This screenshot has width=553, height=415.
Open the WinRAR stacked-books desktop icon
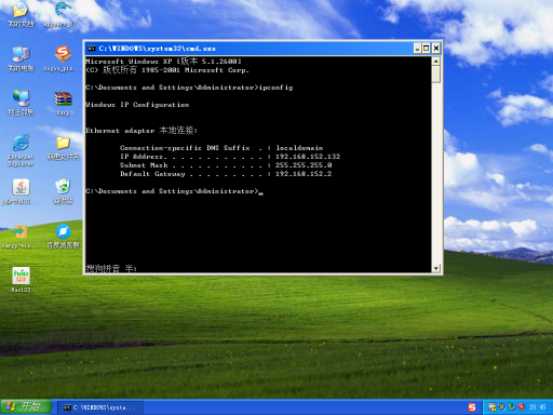63,102
